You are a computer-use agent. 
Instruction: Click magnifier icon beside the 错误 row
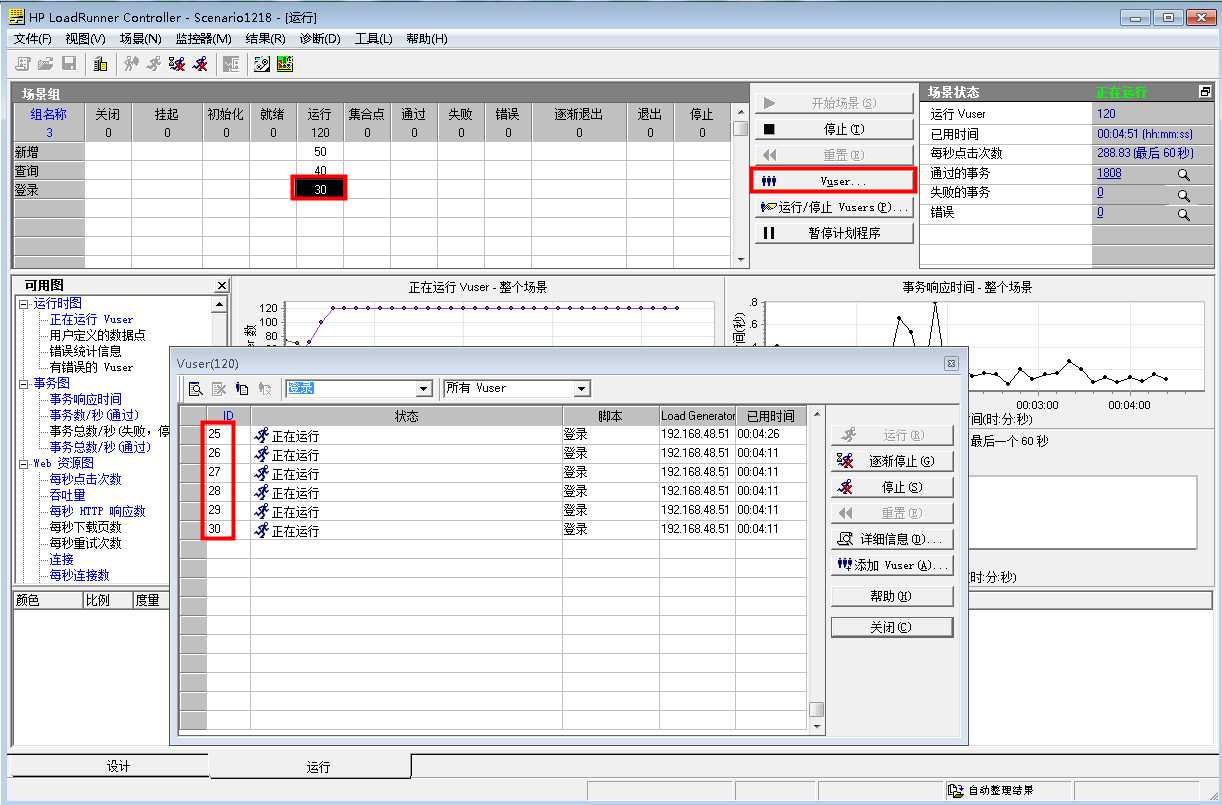tap(1183, 214)
